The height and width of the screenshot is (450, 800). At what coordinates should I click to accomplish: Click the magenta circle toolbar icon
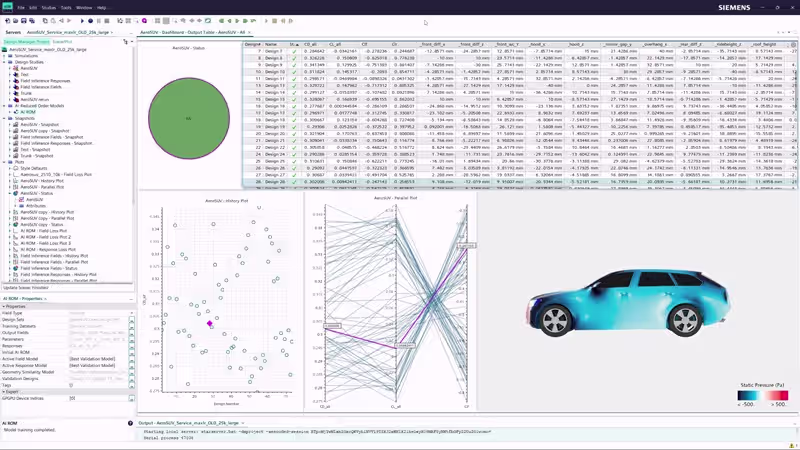click(144, 21)
